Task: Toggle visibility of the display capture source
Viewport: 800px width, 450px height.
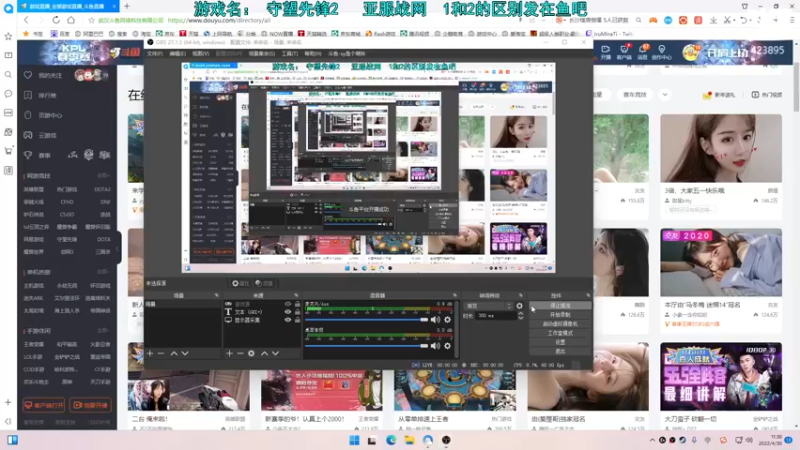Action: pyautogui.click(x=288, y=320)
